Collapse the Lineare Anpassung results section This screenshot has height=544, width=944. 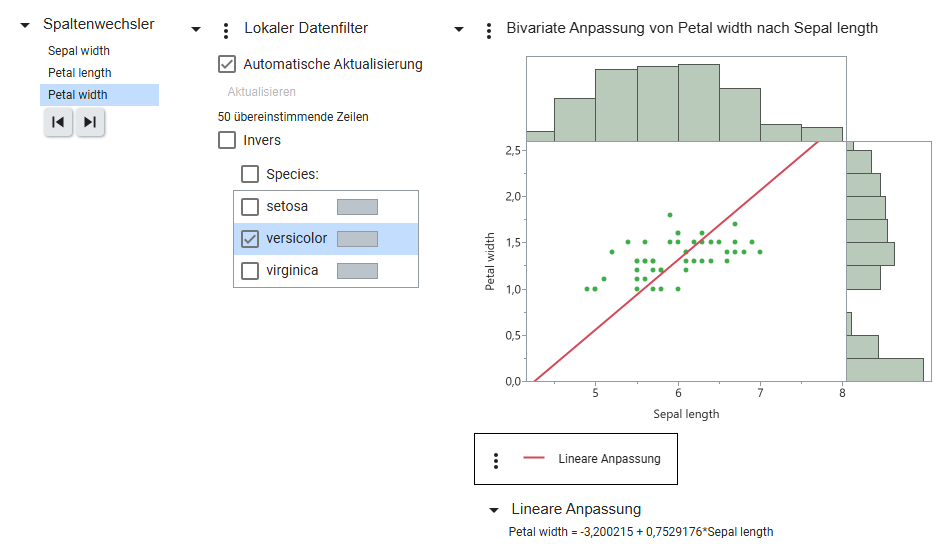click(494, 510)
